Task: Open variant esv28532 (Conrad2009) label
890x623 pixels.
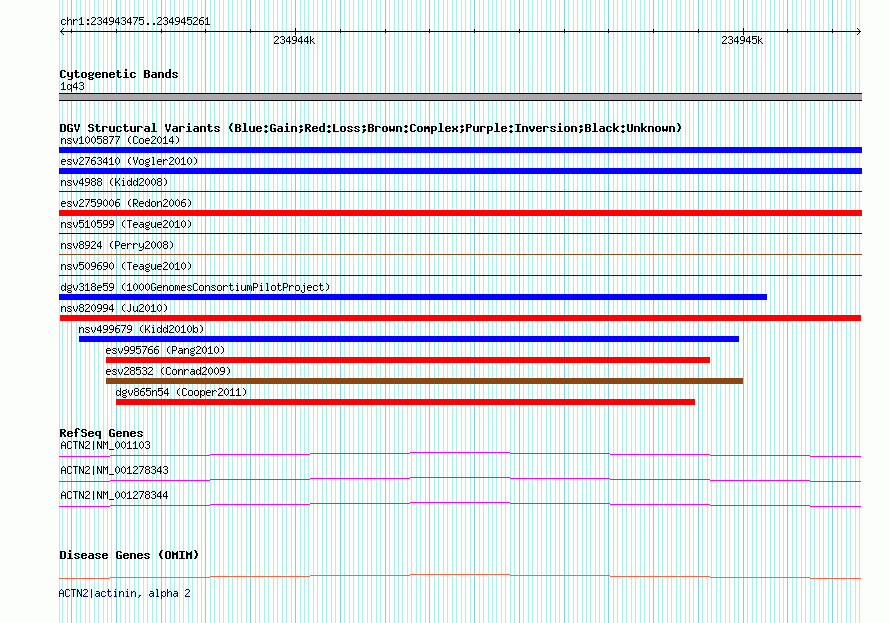Action: 168,371
